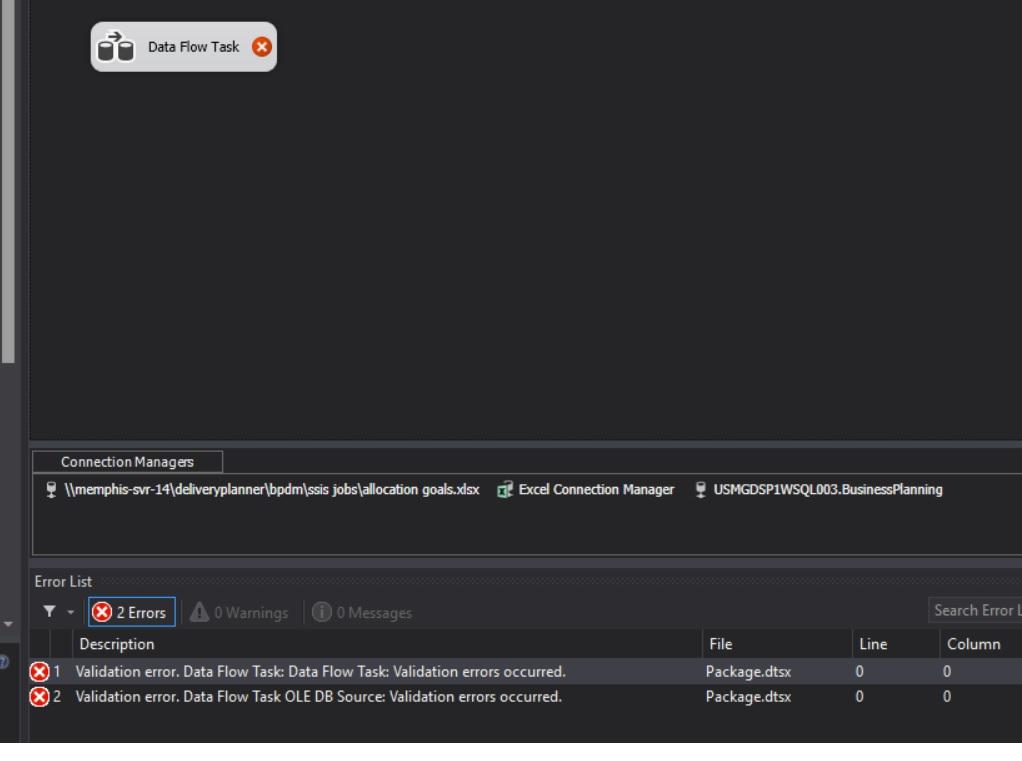The height and width of the screenshot is (761, 1022).
Task: Toggle the 0 Warnings filter button
Action: tap(239, 612)
